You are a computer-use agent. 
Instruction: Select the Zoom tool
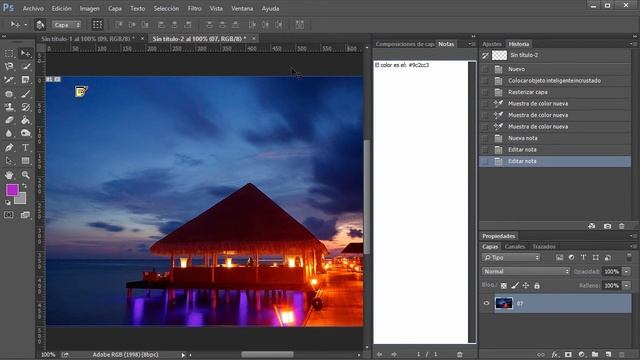(x=25, y=175)
